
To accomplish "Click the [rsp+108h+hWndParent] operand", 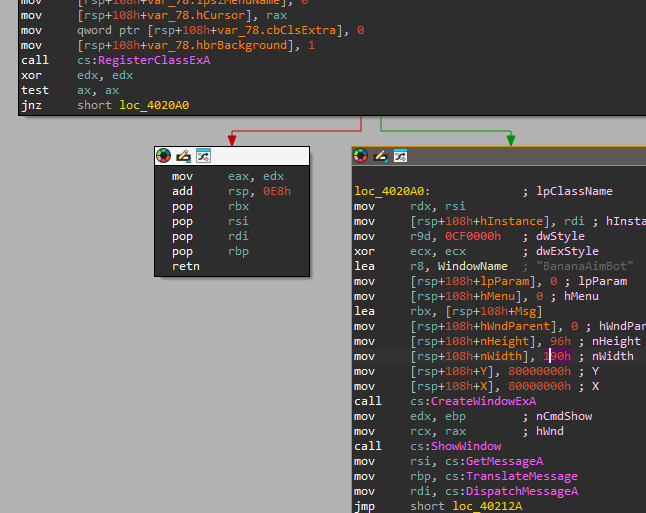I will [483, 326].
